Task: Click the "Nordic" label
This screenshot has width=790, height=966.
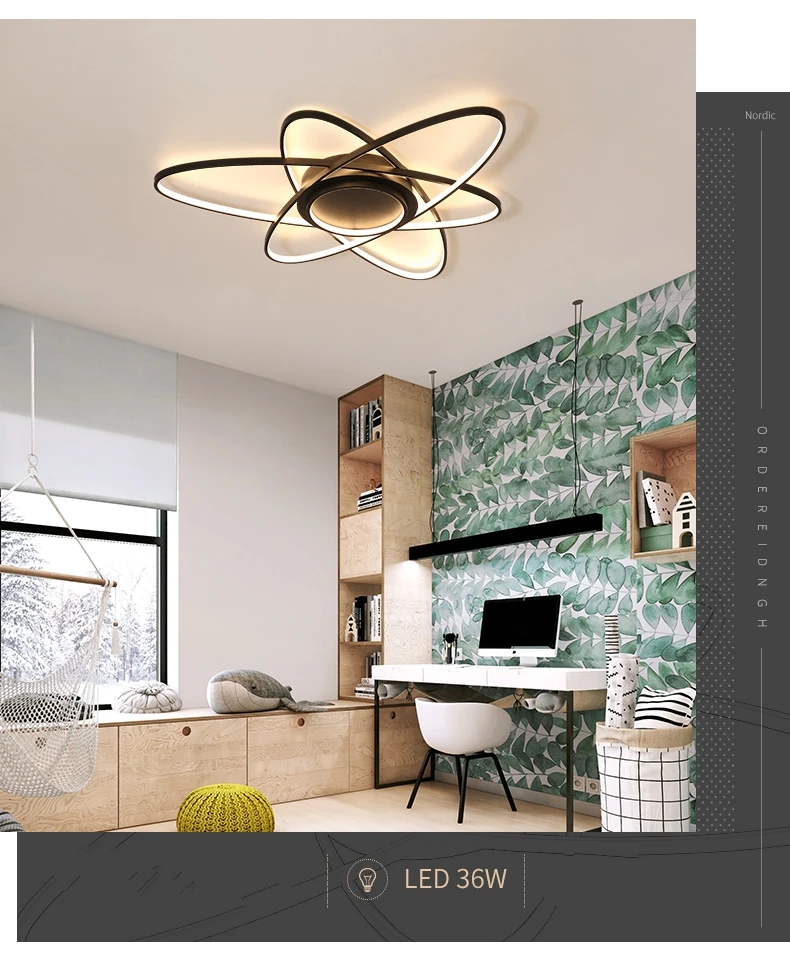Action: click(x=760, y=115)
